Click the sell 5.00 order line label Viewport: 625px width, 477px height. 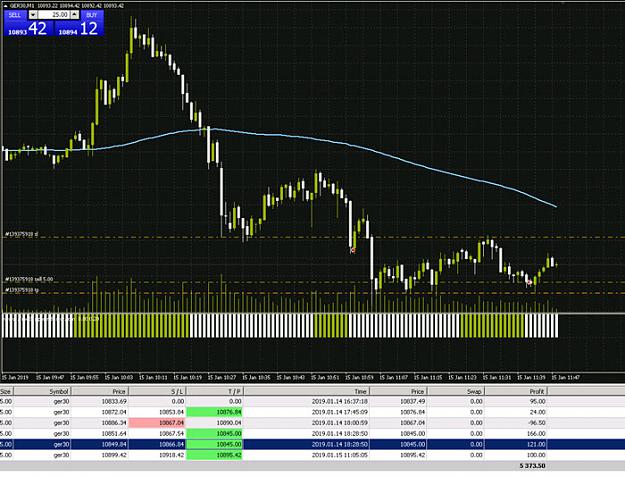click(29, 279)
